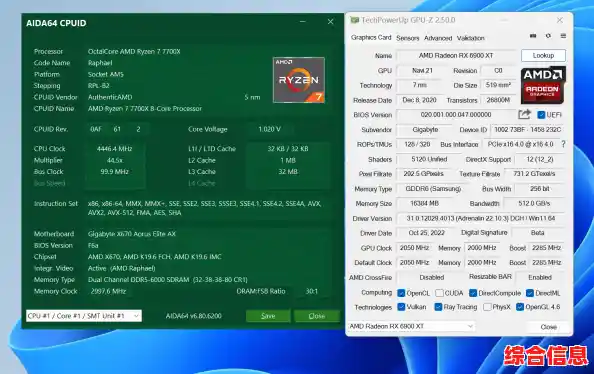Click the AIDA64 v6.80.6200 version text
The height and width of the screenshot is (374, 594).
coord(194,316)
